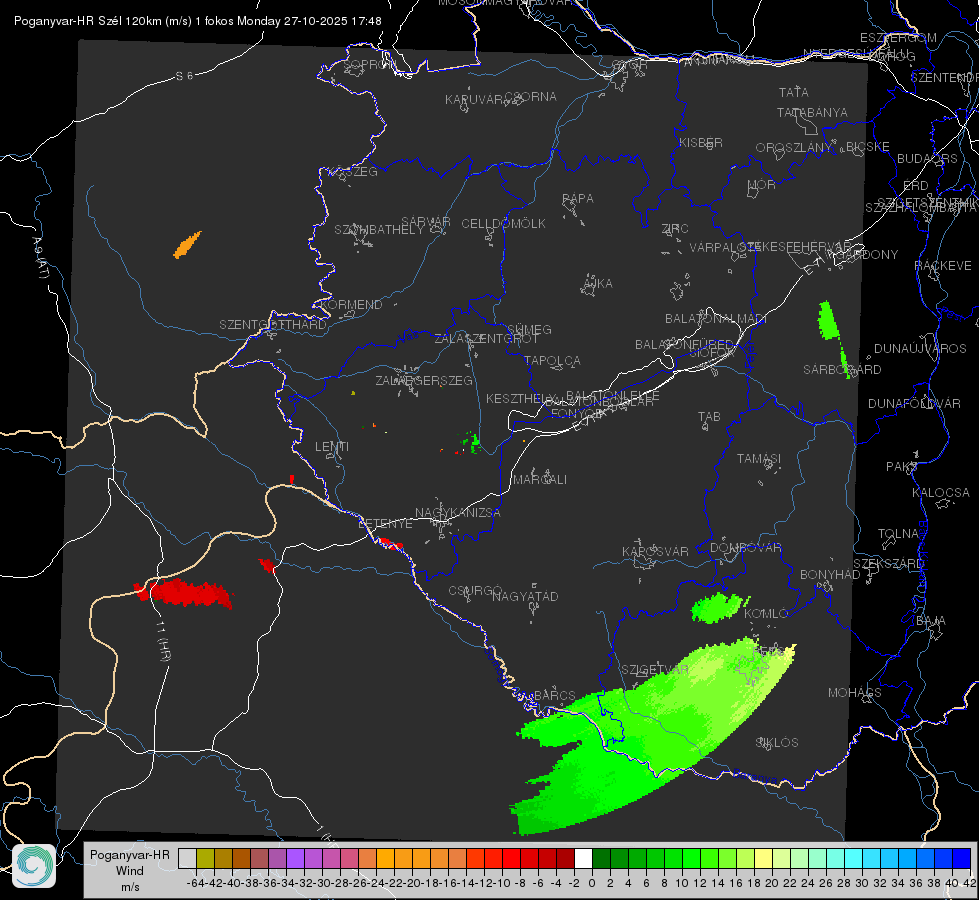
Task: Click the RACKEVE city label
Action: 943,266
